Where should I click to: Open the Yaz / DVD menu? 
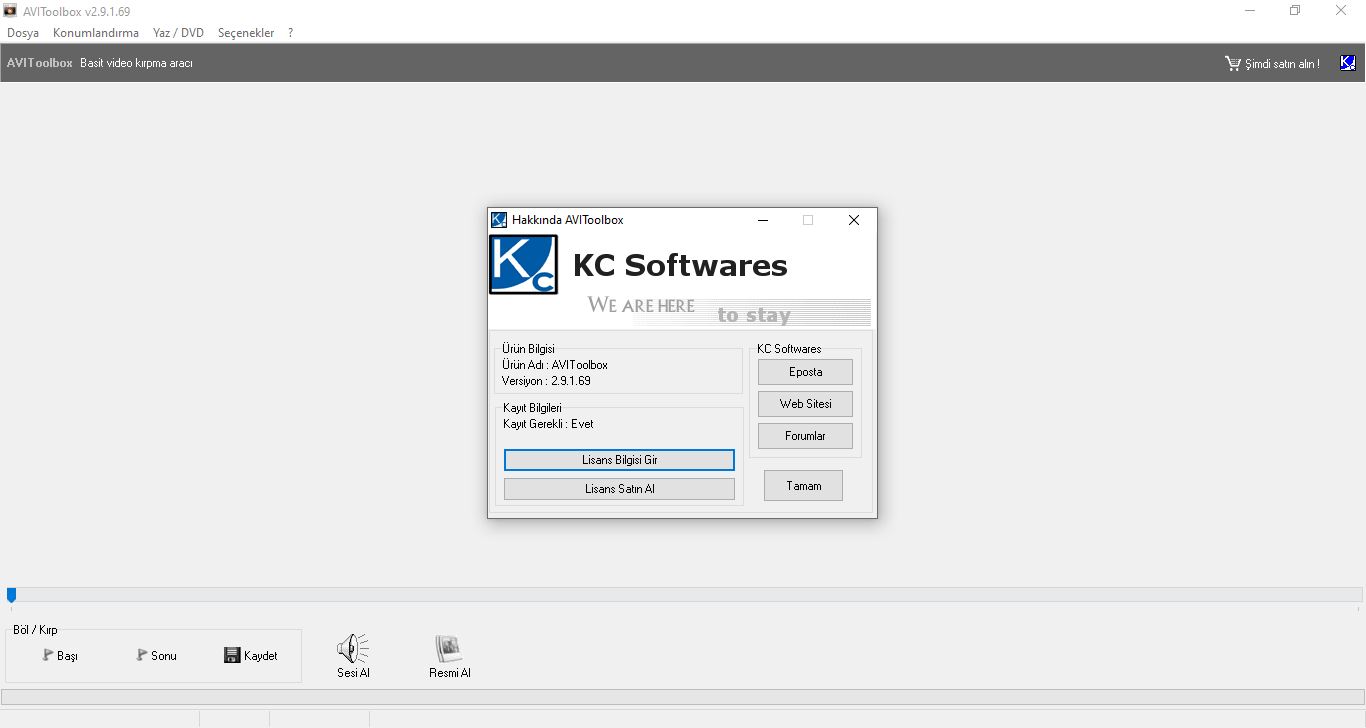tap(178, 33)
